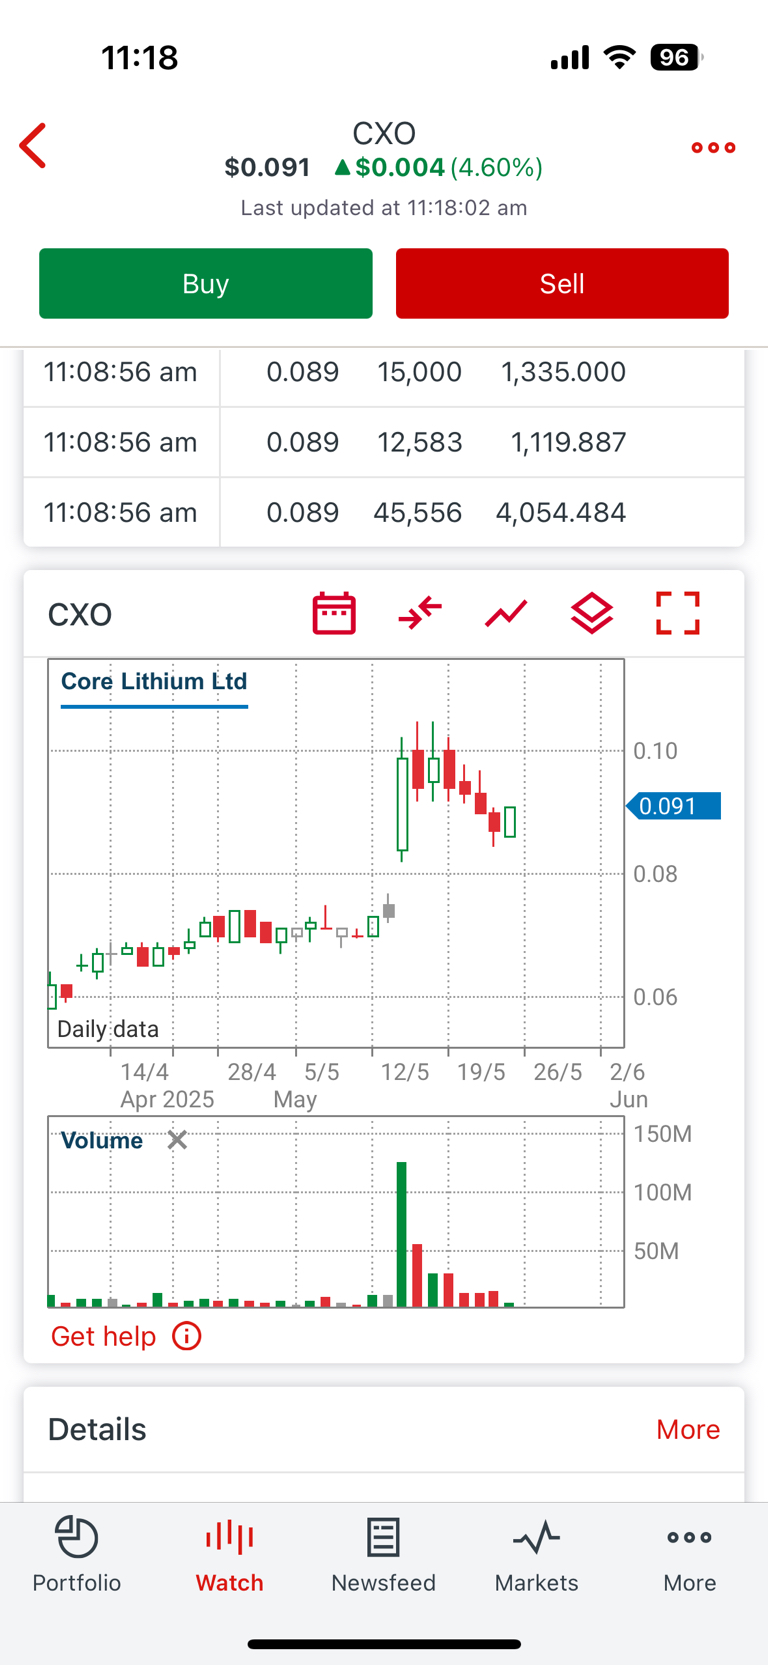This screenshot has height=1665, width=769.
Task: Tap the tallest green volume bar
Action: (x=402, y=1234)
